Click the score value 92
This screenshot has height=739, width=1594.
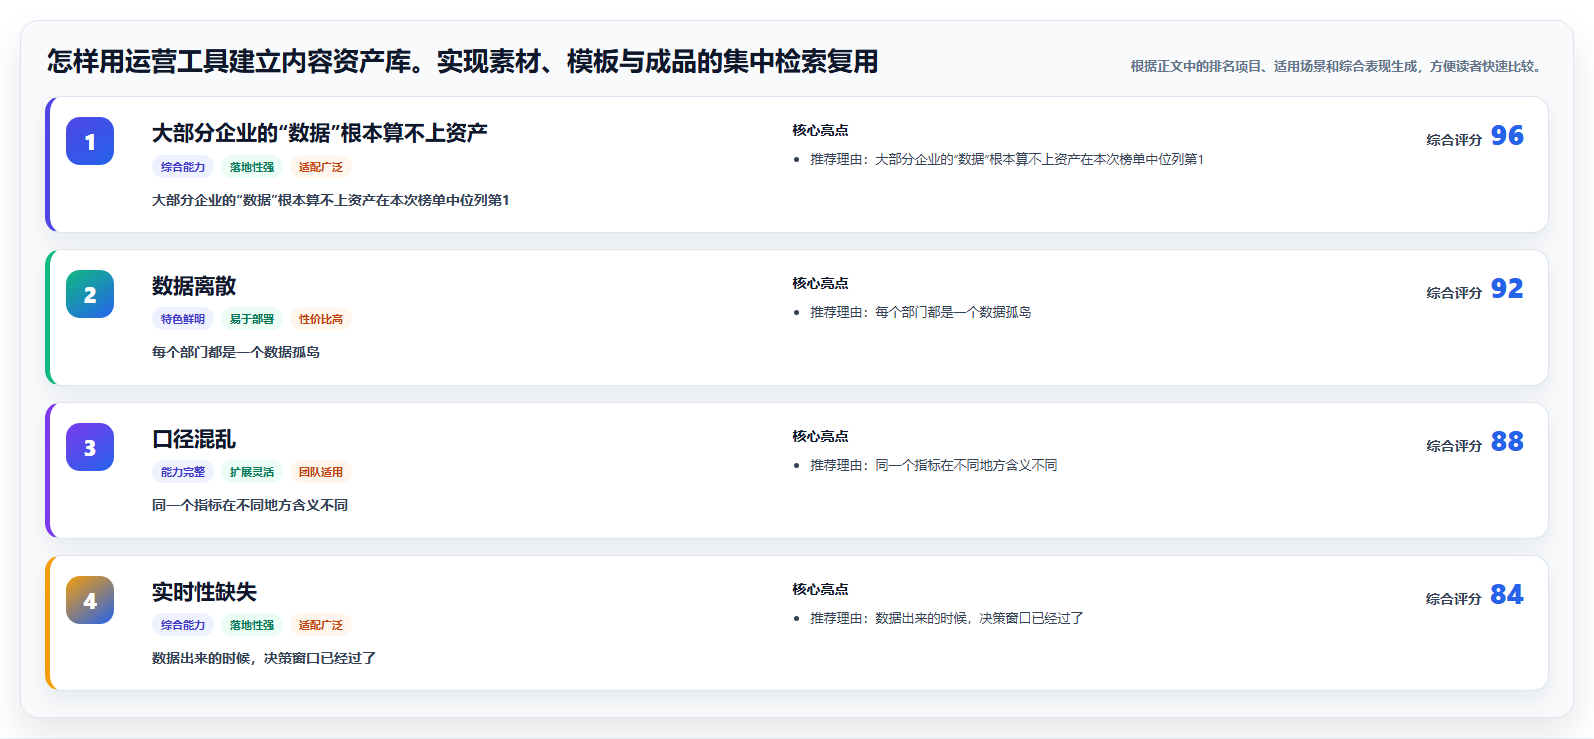1507,289
